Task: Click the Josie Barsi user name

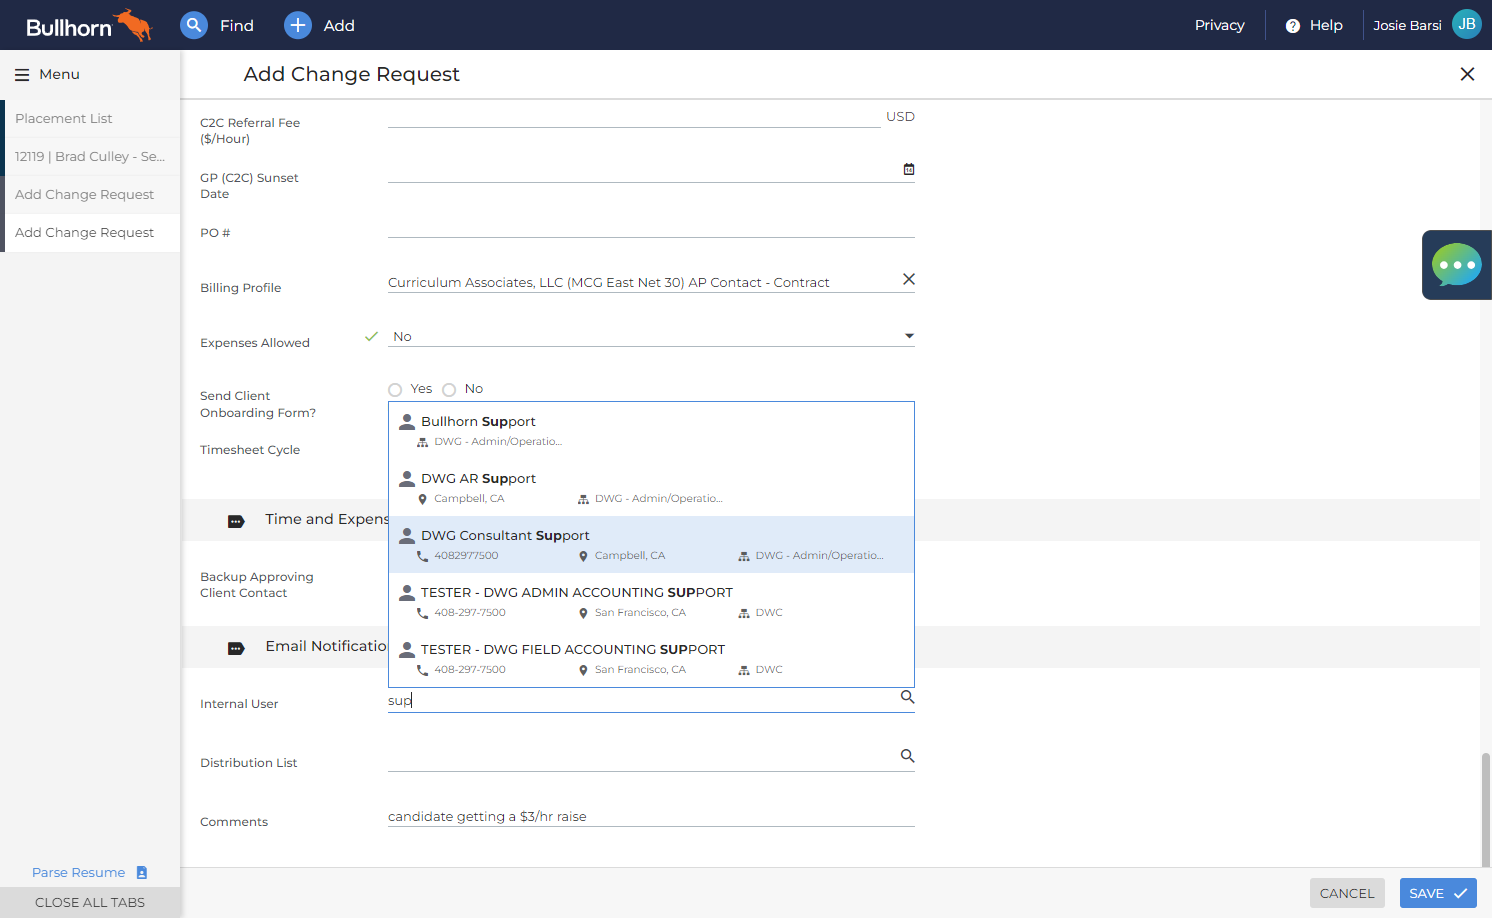Action: 1407,25
